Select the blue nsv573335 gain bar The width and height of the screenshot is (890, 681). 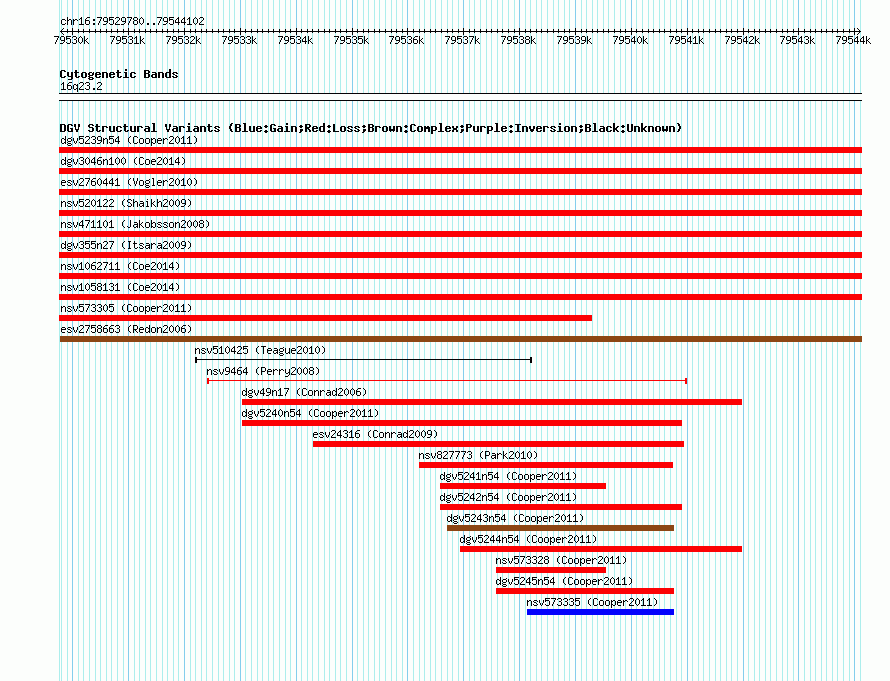[601, 612]
